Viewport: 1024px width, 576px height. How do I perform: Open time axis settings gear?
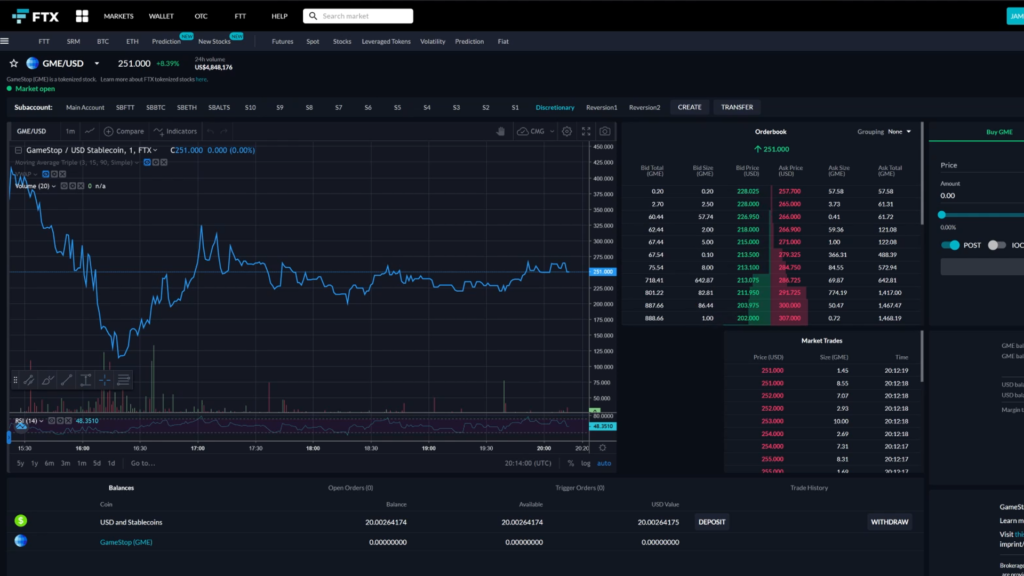pyautogui.click(x=603, y=448)
